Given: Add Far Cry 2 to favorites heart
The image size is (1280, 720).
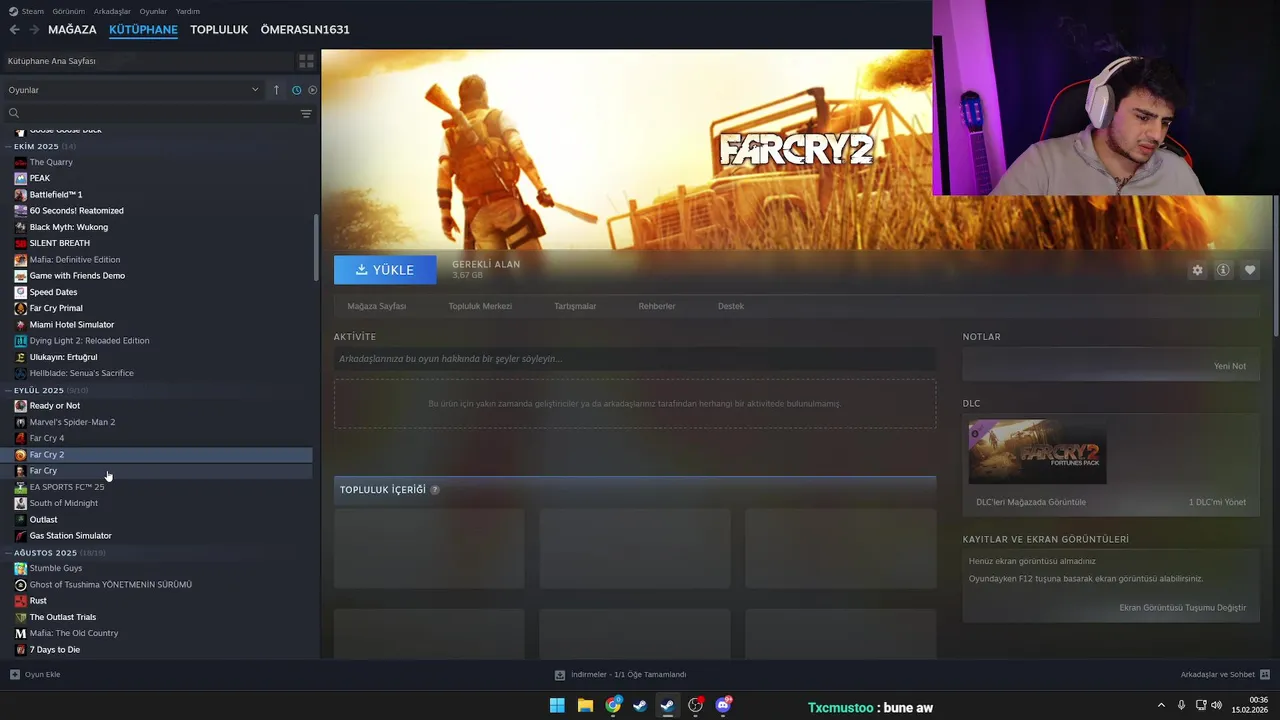Looking at the screenshot, I should click(1250, 270).
